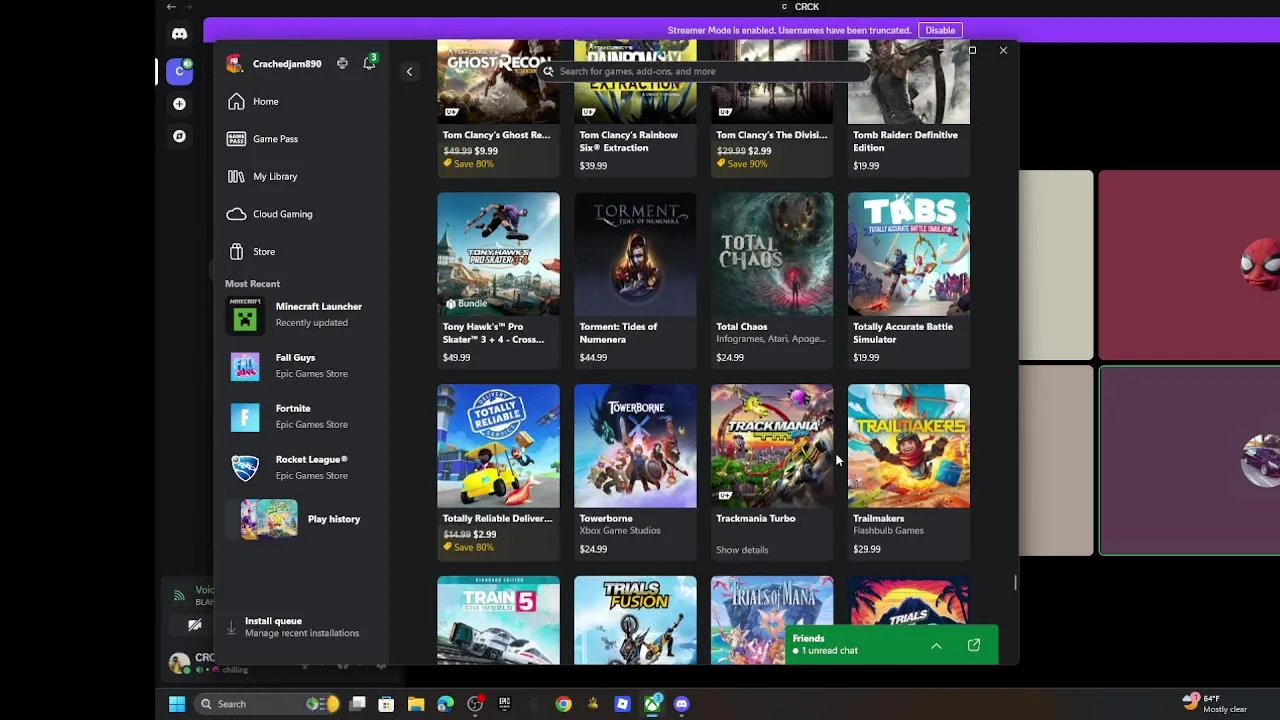Open the Fortnite recent entry
Viewport: 1280px width, 720px height.
pyautogui.click(x=300, y=416)
